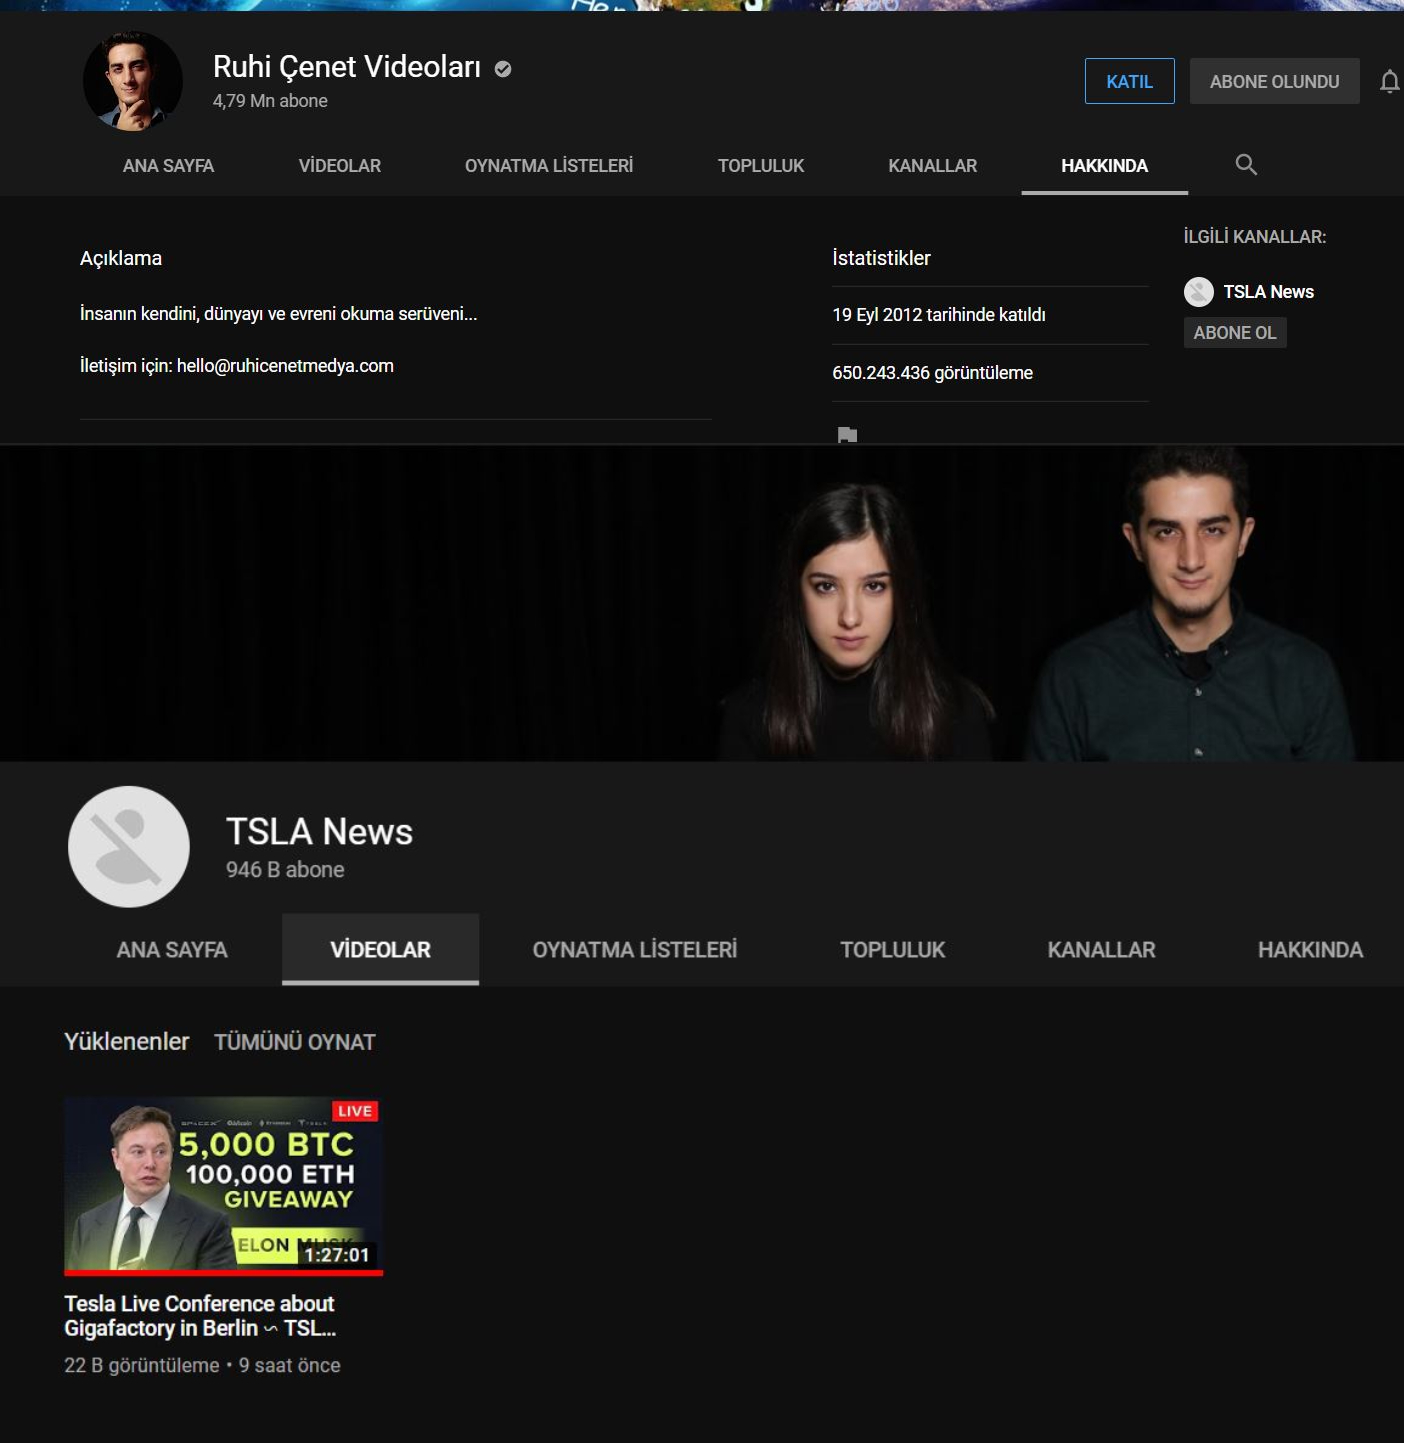Open channel search magnifier icon
Screen dimensions: 1404x1445
pyautogui.click(x=1246, y=165)
